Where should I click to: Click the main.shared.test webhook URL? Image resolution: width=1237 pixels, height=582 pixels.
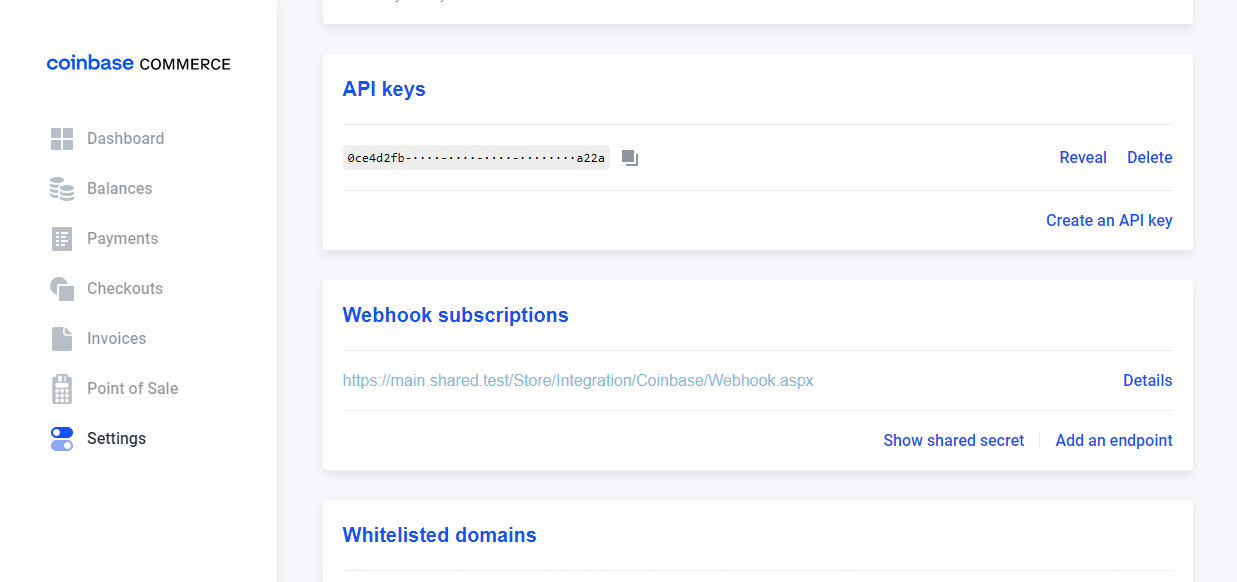pos(577,381)
